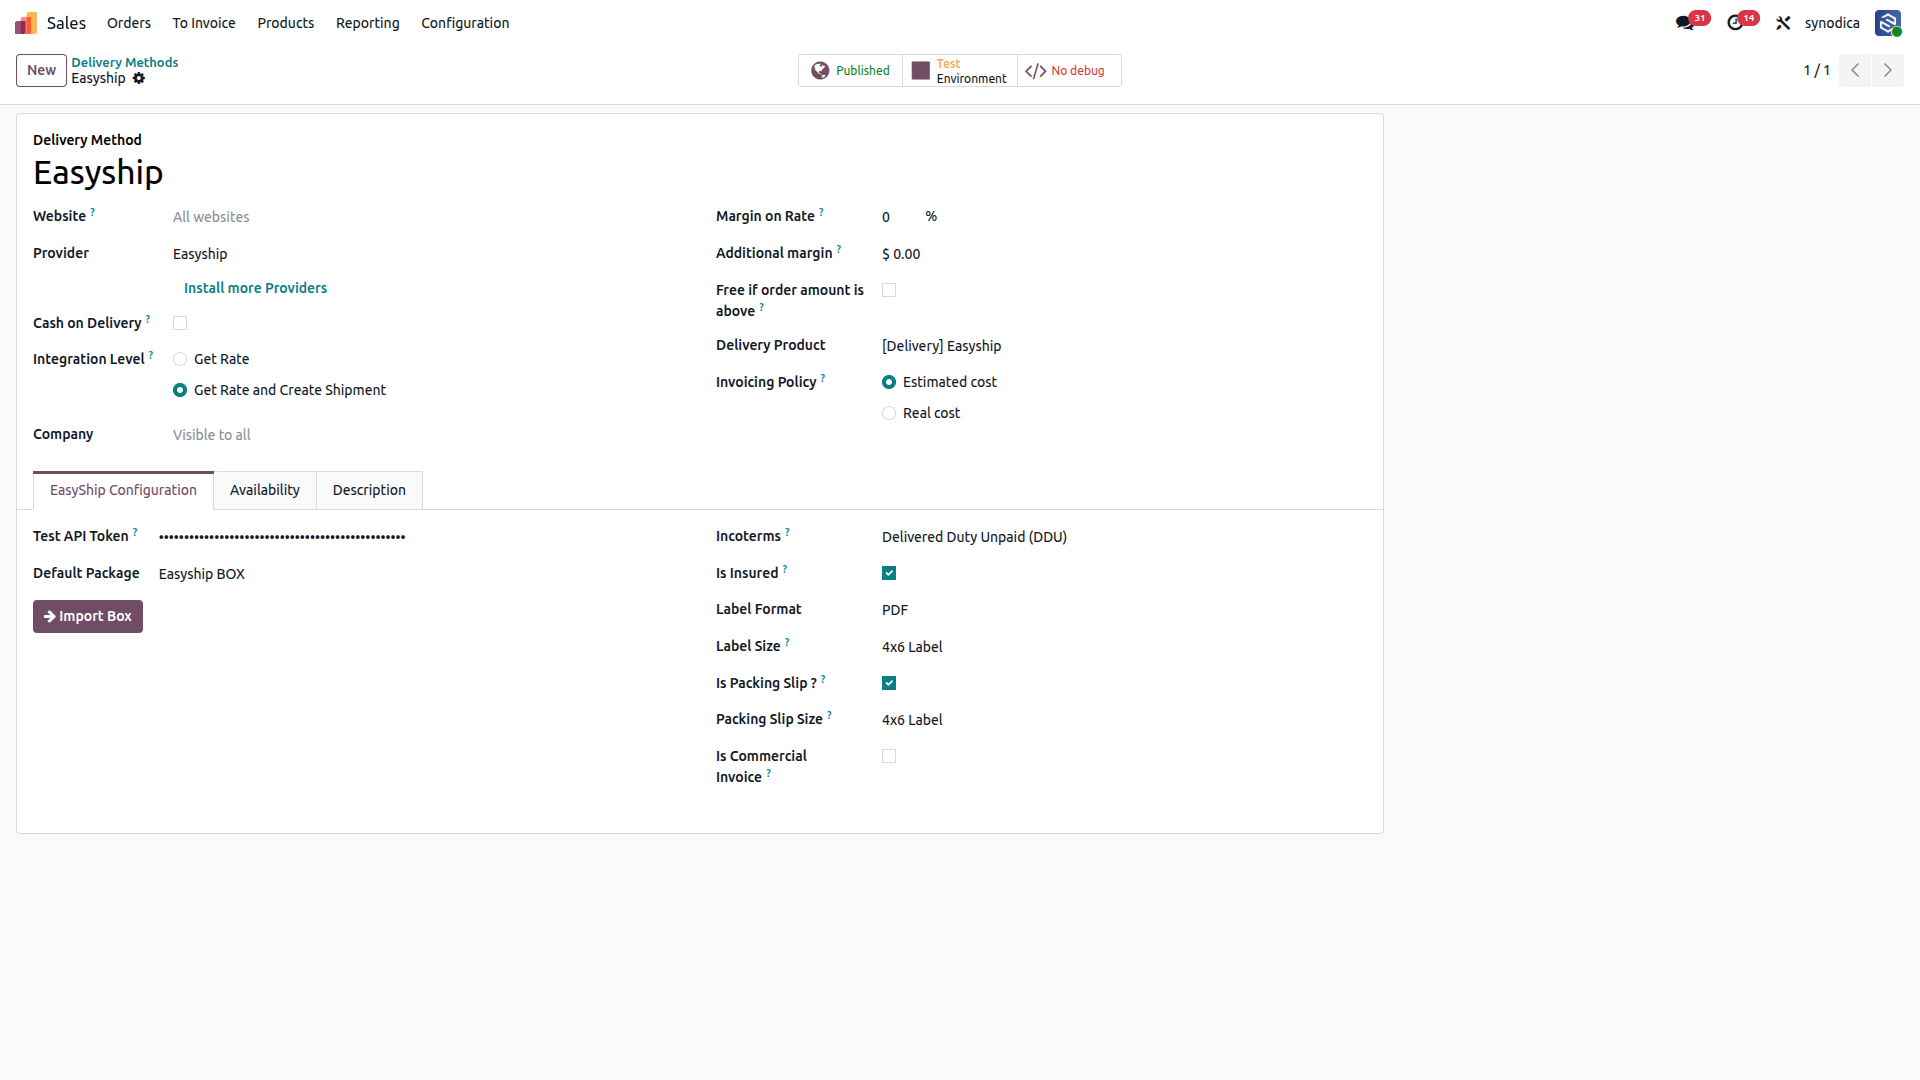Open the Delivery Product dropdown
Viewport: 1920px width, 1080px height.
click(1124, 346)
